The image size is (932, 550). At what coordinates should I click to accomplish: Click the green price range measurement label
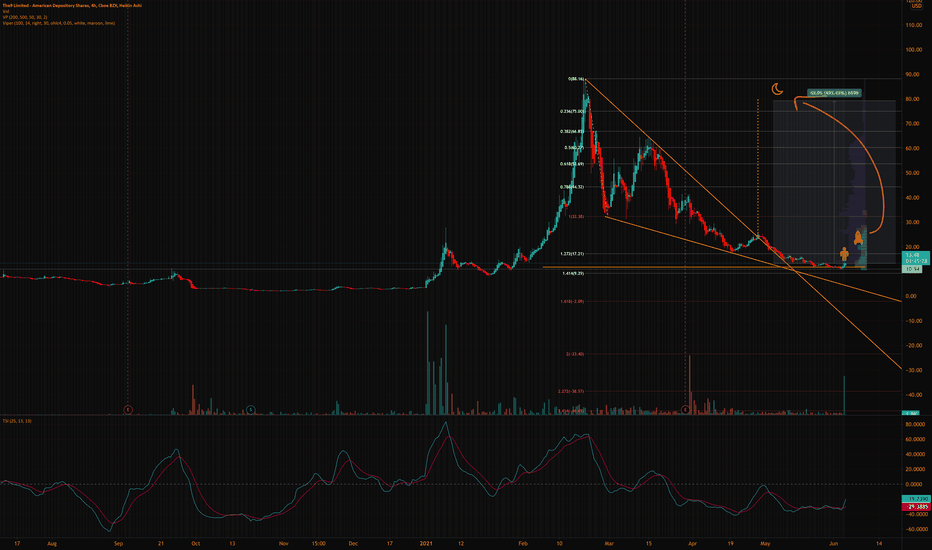834,93
